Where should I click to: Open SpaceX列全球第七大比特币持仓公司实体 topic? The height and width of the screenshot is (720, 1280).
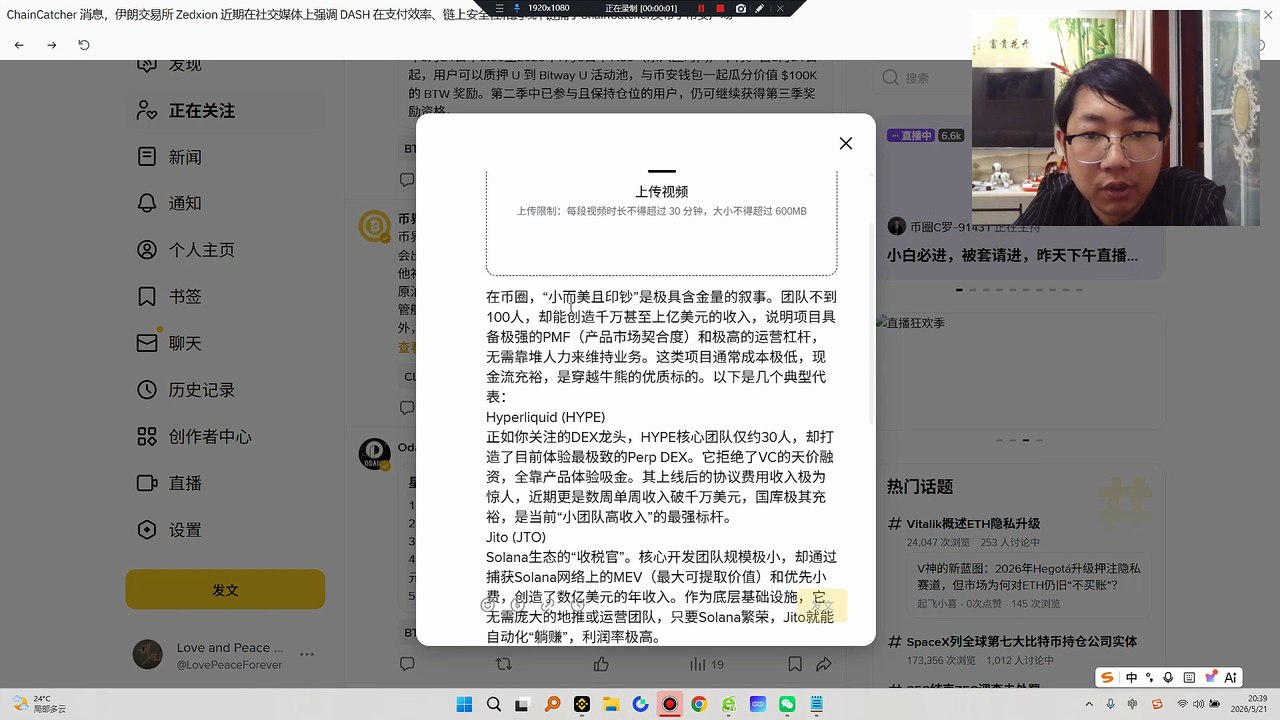tap(1021, 641)
